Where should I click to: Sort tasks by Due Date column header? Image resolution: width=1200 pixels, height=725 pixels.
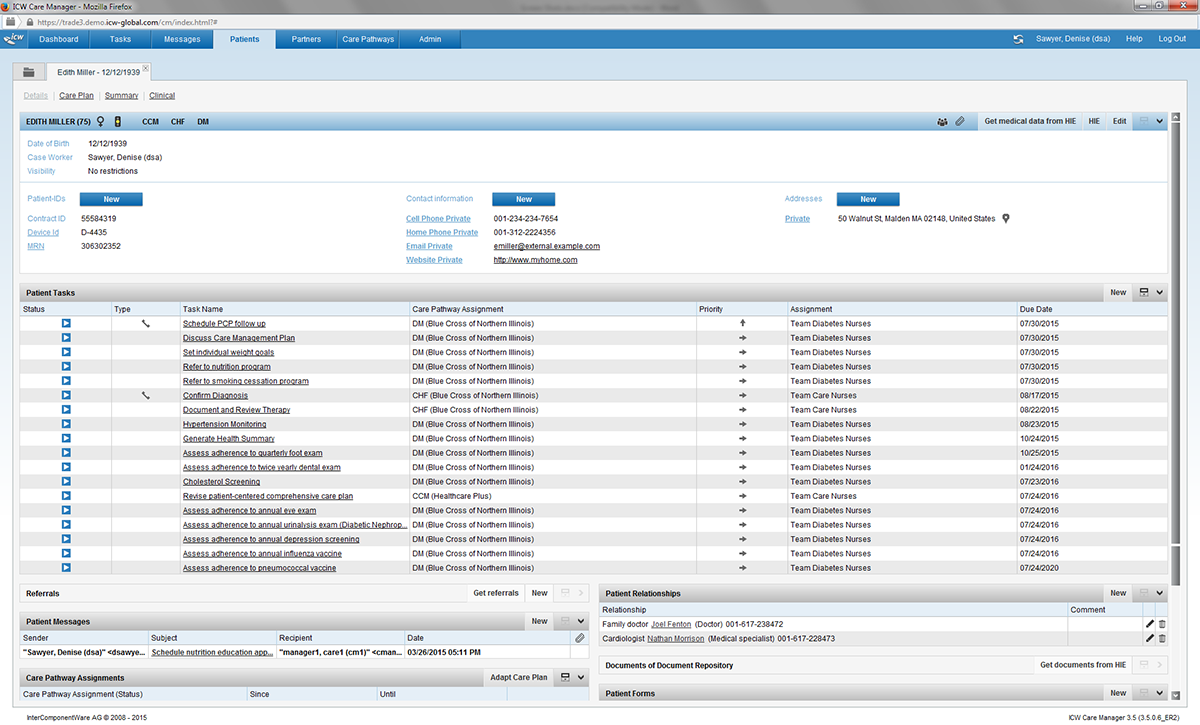1092,309
